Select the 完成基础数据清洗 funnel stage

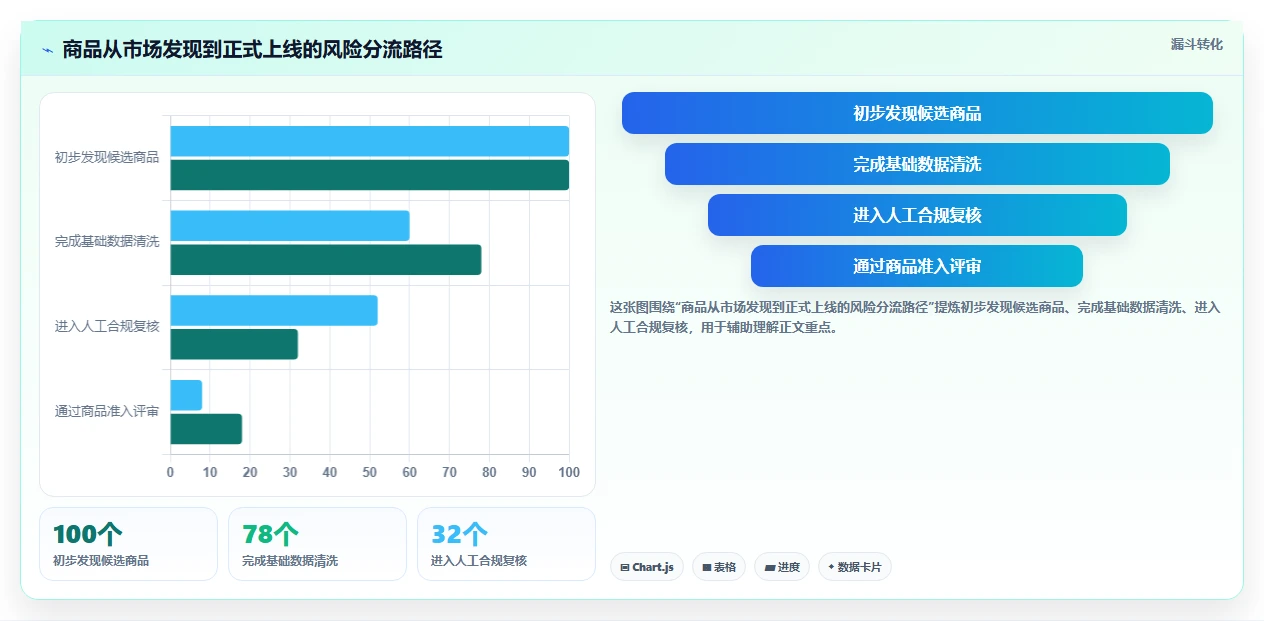pos(917,164)
